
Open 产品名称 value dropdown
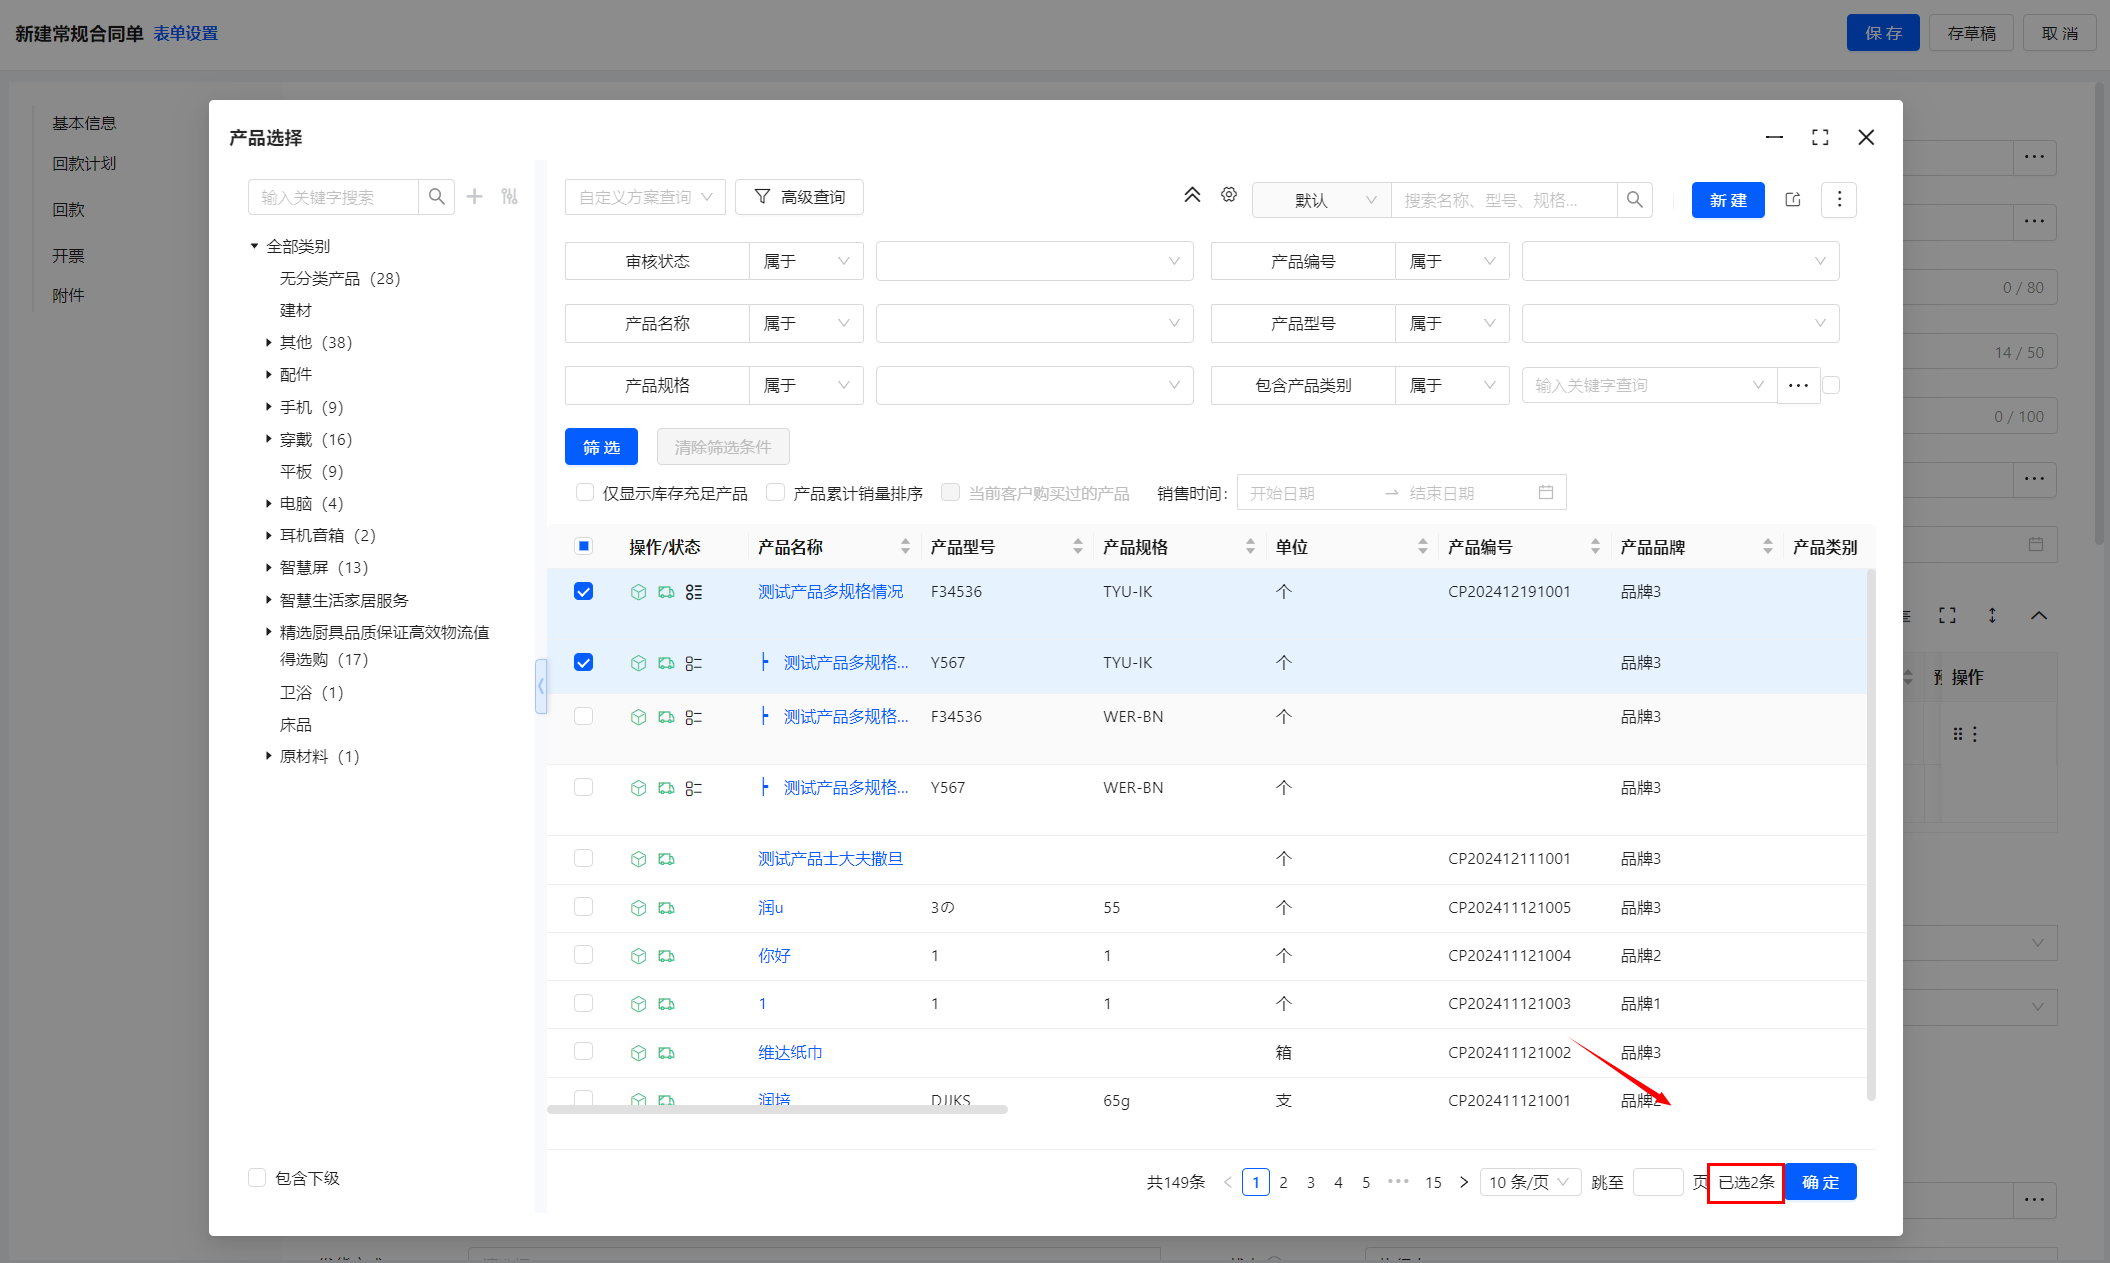[1034, 323]
